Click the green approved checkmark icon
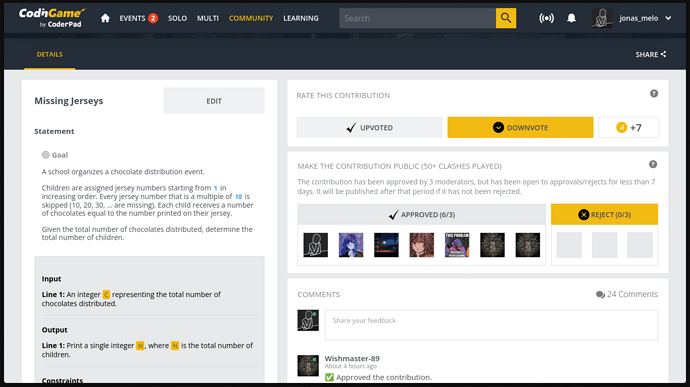Image resolution: width=690 pixels, height=387 pixels. click(329, 377)
